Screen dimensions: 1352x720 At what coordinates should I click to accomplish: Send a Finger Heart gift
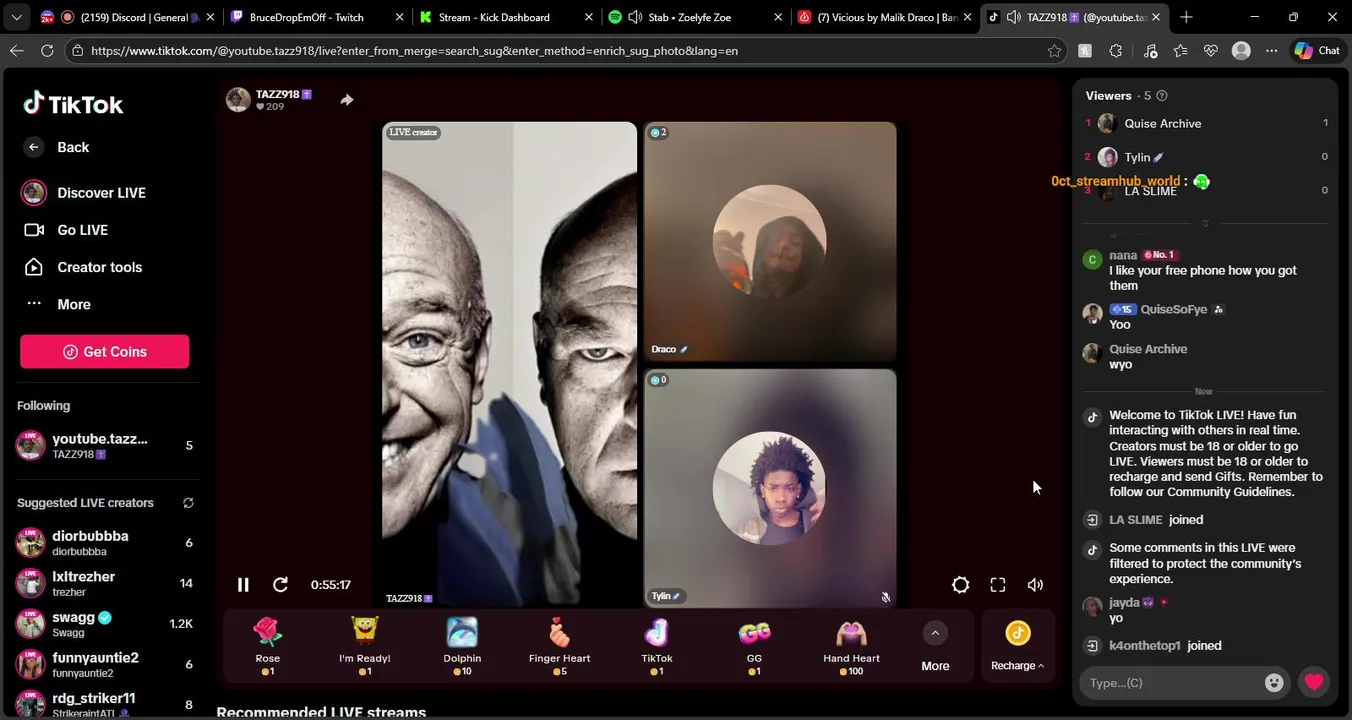point(560,646)
